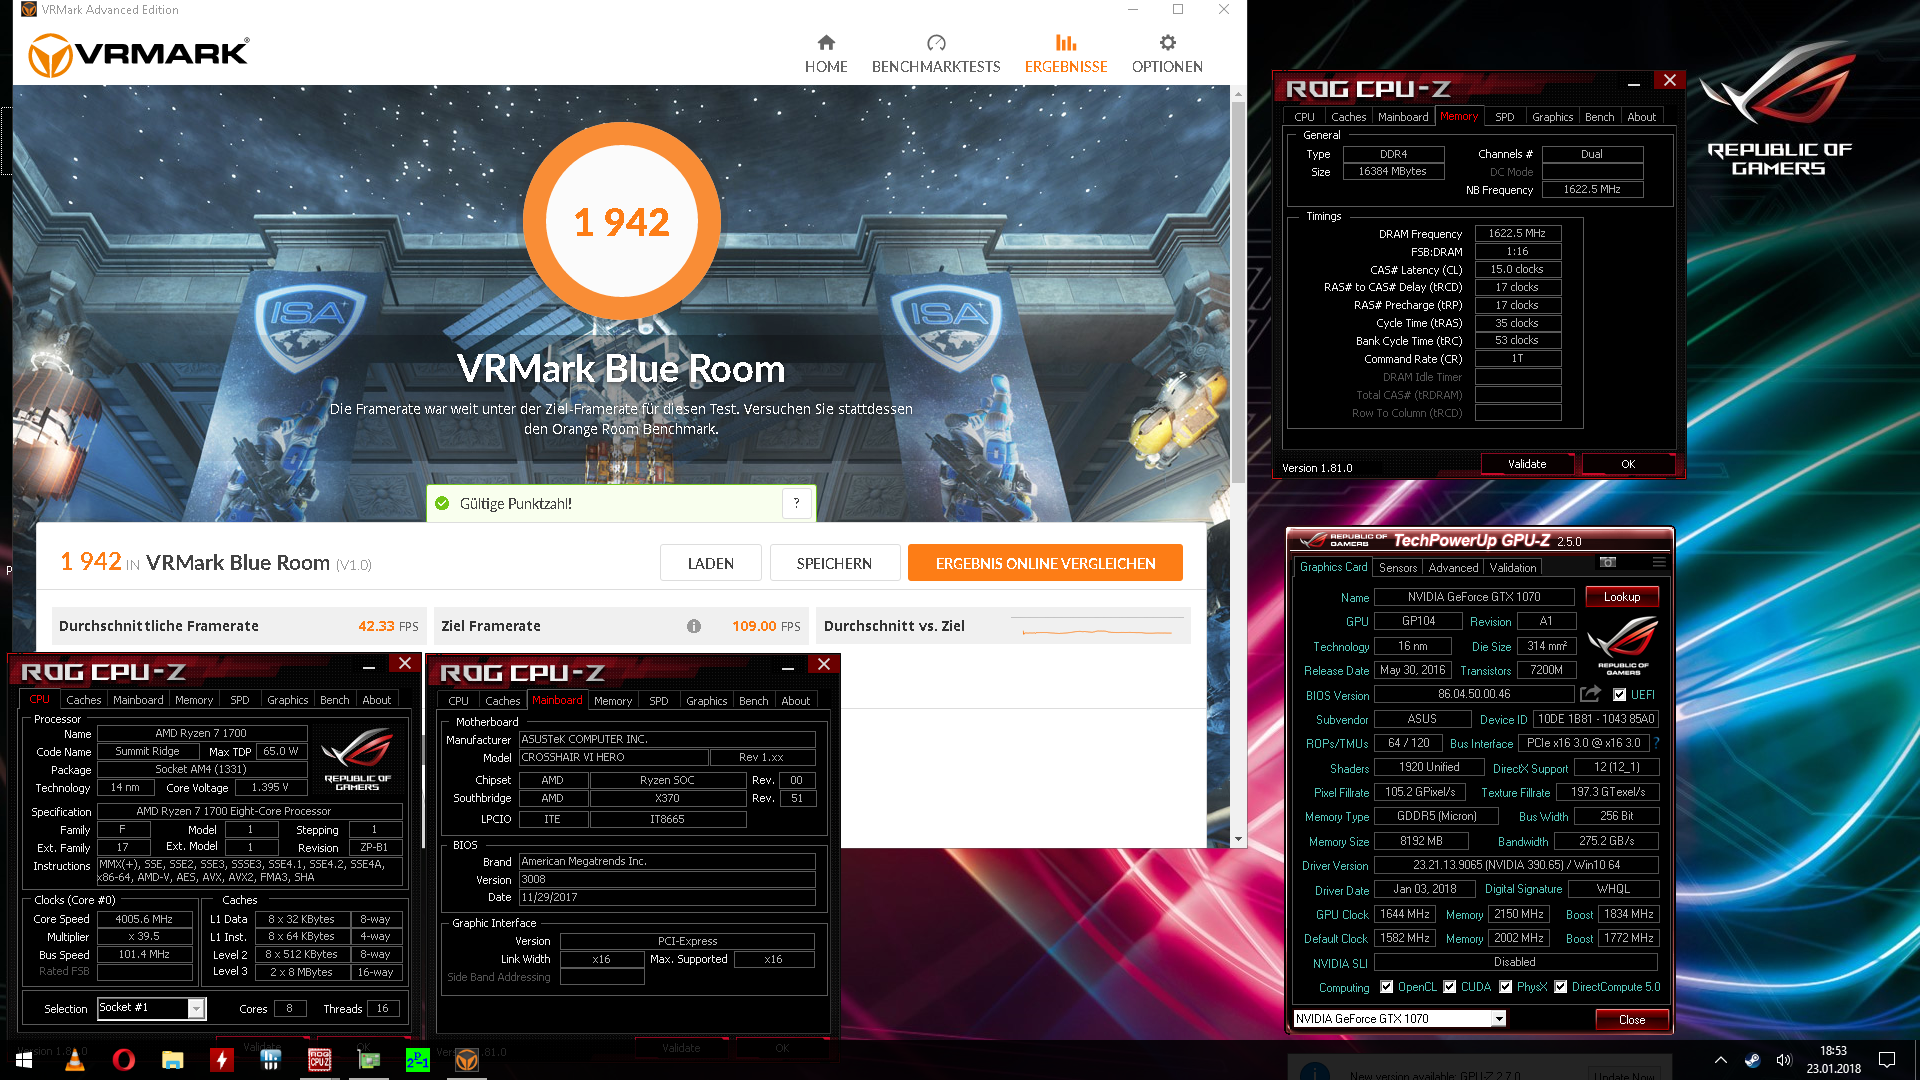Open the Validation tab in GPU-Z
The width and height of the screenshot is (1920, 1080).
1513,567
